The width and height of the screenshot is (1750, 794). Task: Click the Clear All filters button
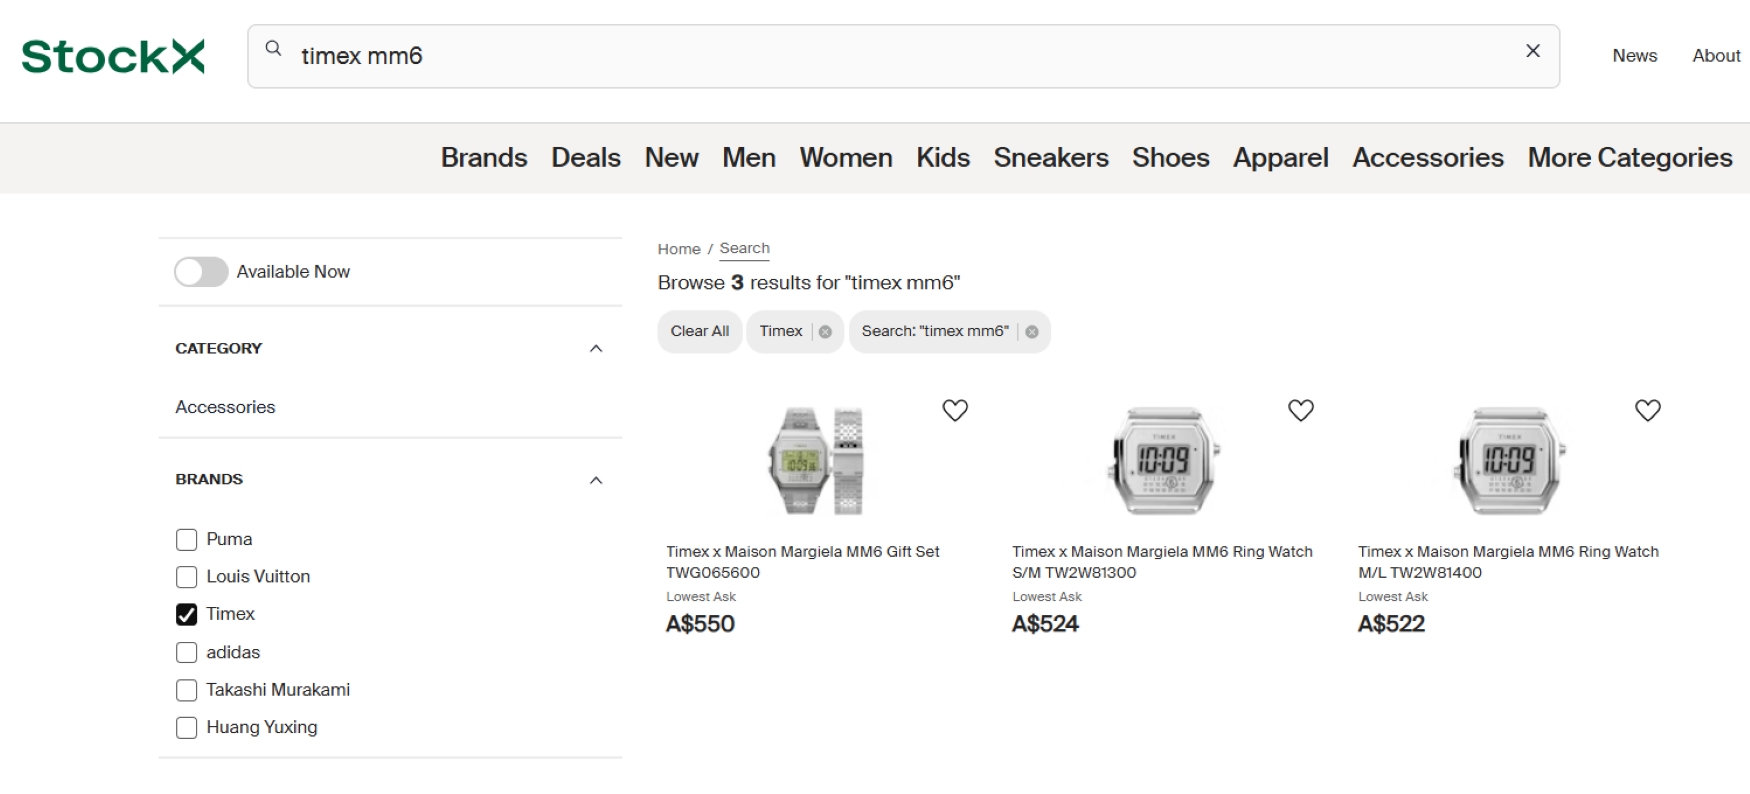pyautogui.click(x=700, y=332)
